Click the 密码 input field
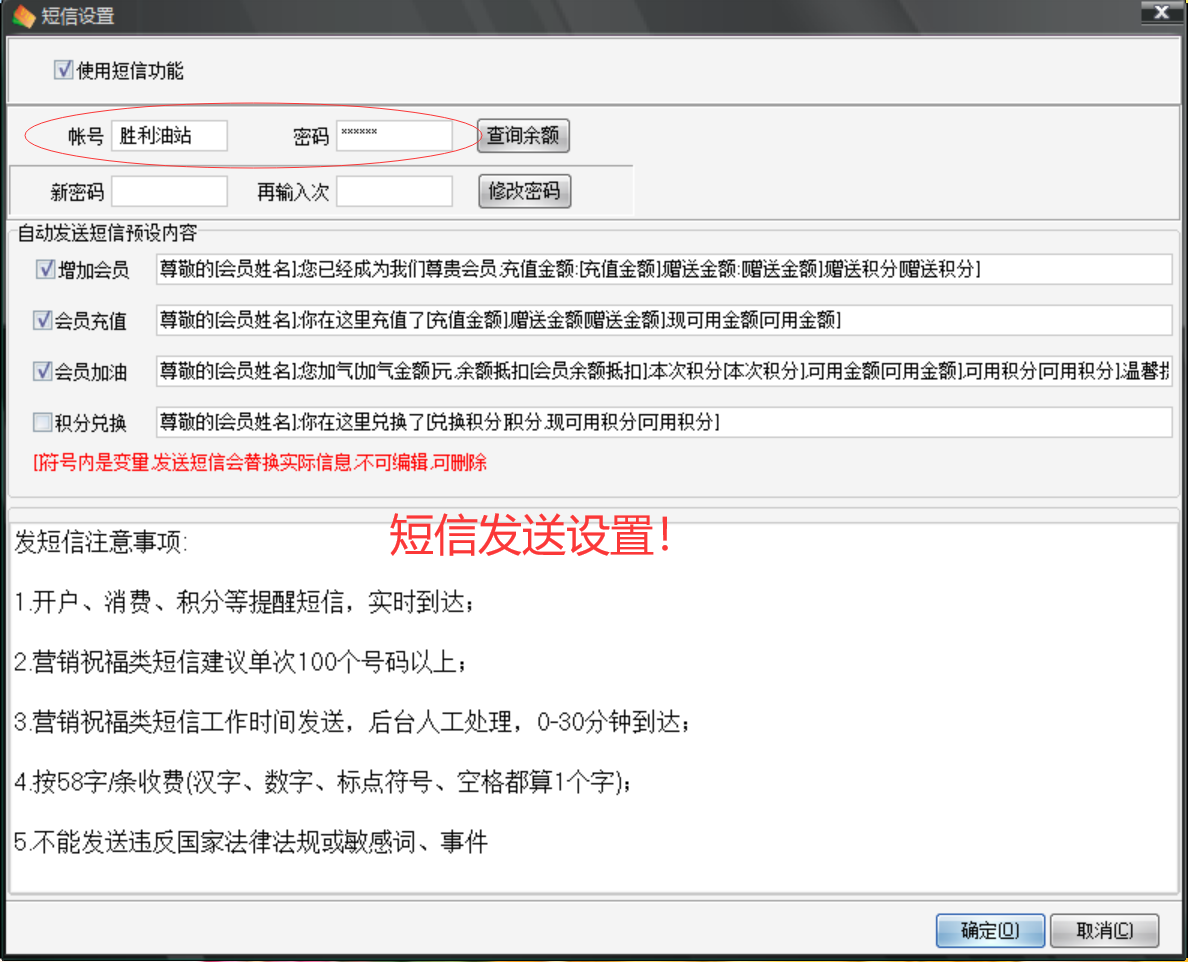Image resolution: width=1188 pixels, height=962 pixels. coord(394,136)
